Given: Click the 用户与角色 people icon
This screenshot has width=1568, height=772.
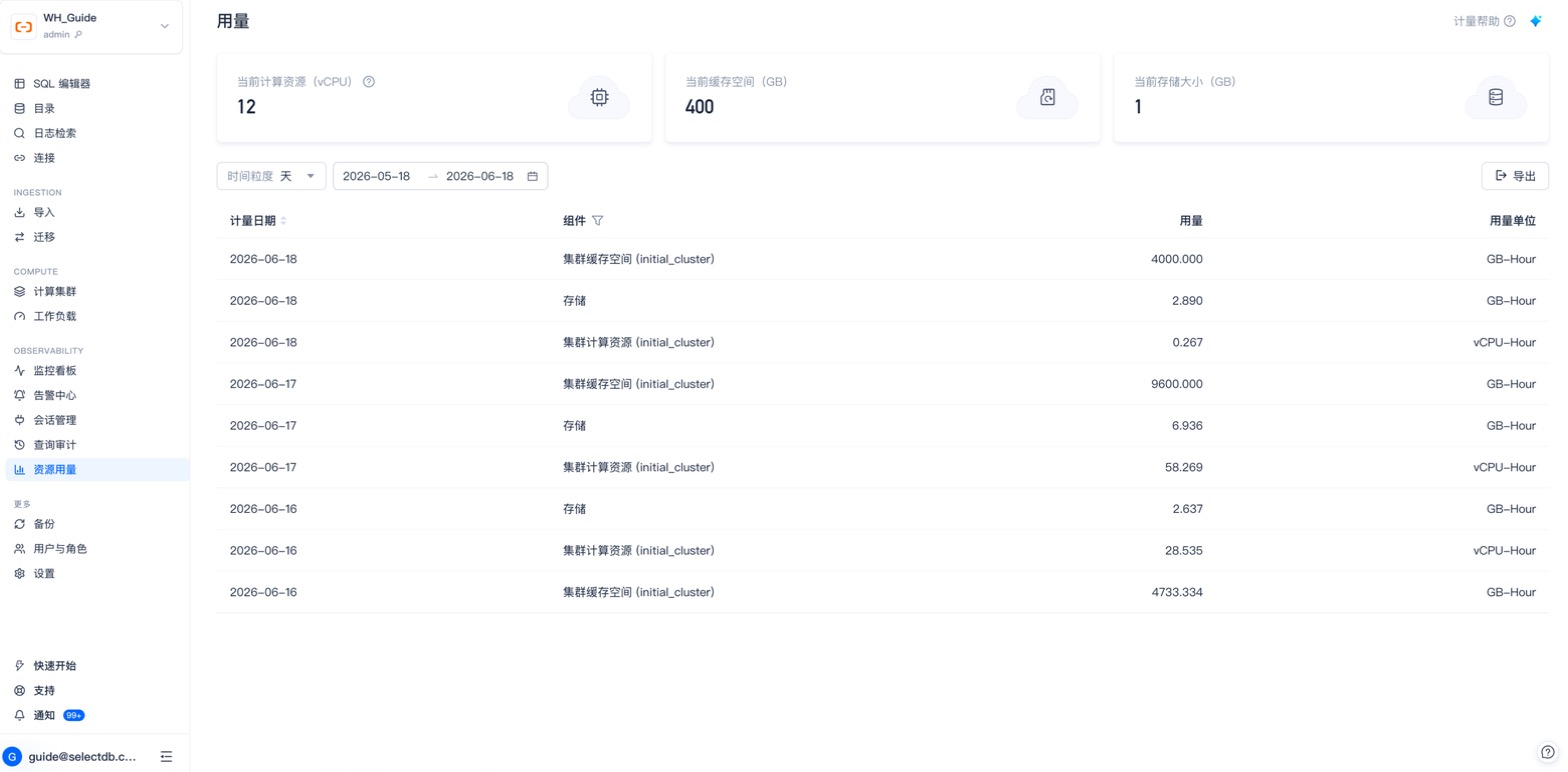Looking at the screenshot, I should (x=19, y=549).
